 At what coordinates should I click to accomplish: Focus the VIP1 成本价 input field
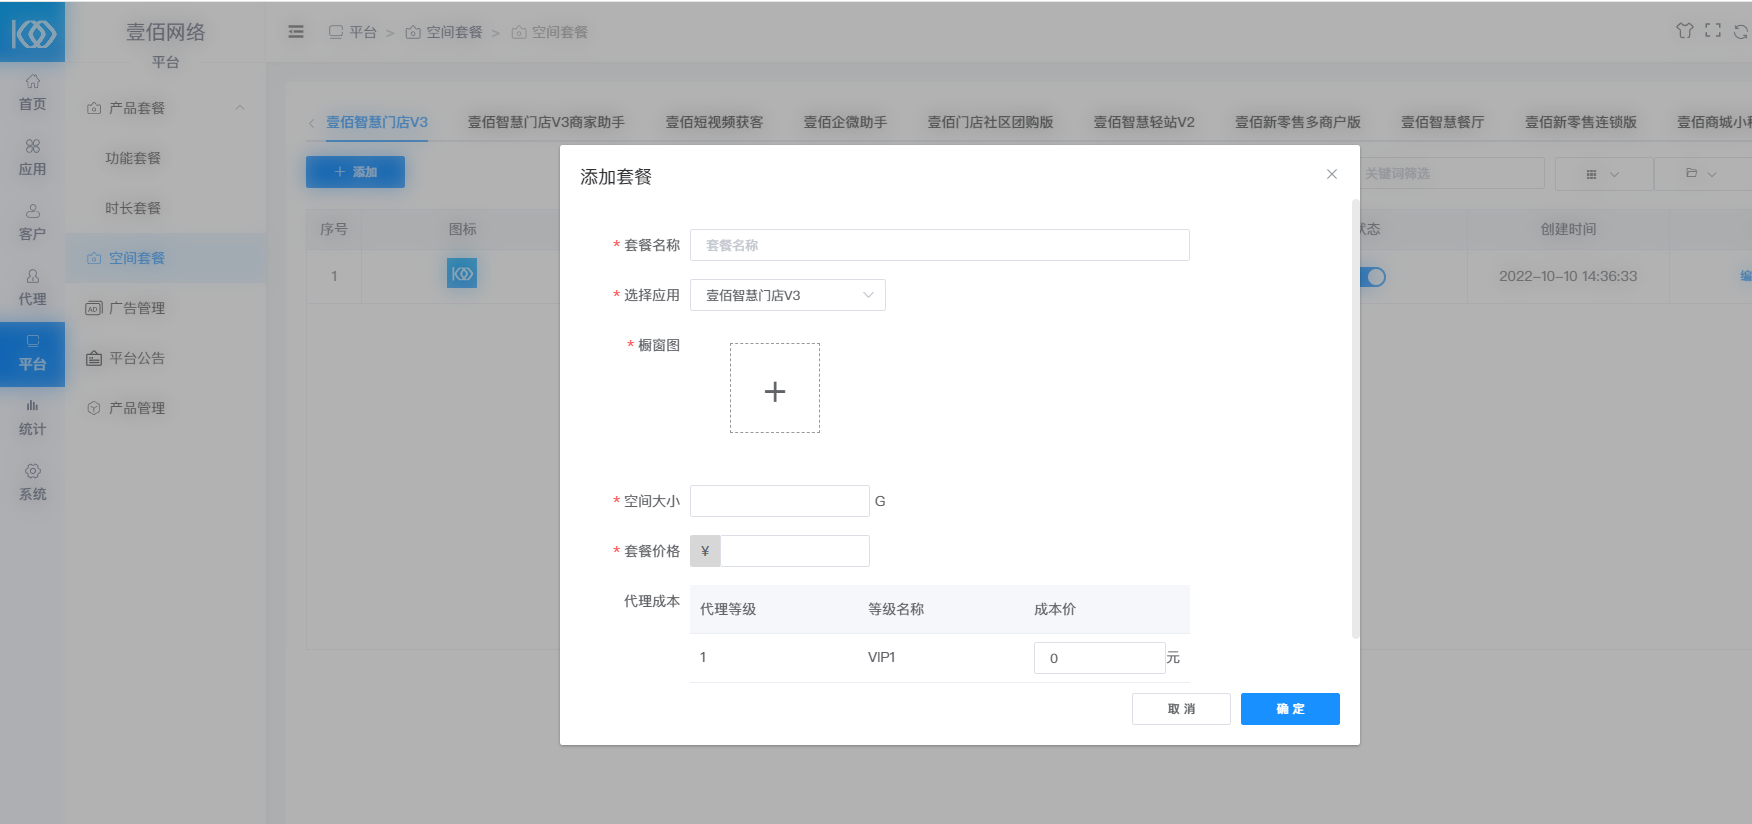1100,658
